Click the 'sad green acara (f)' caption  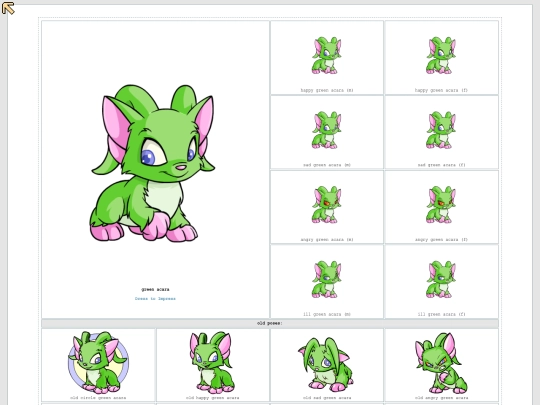tap(441, 165)
